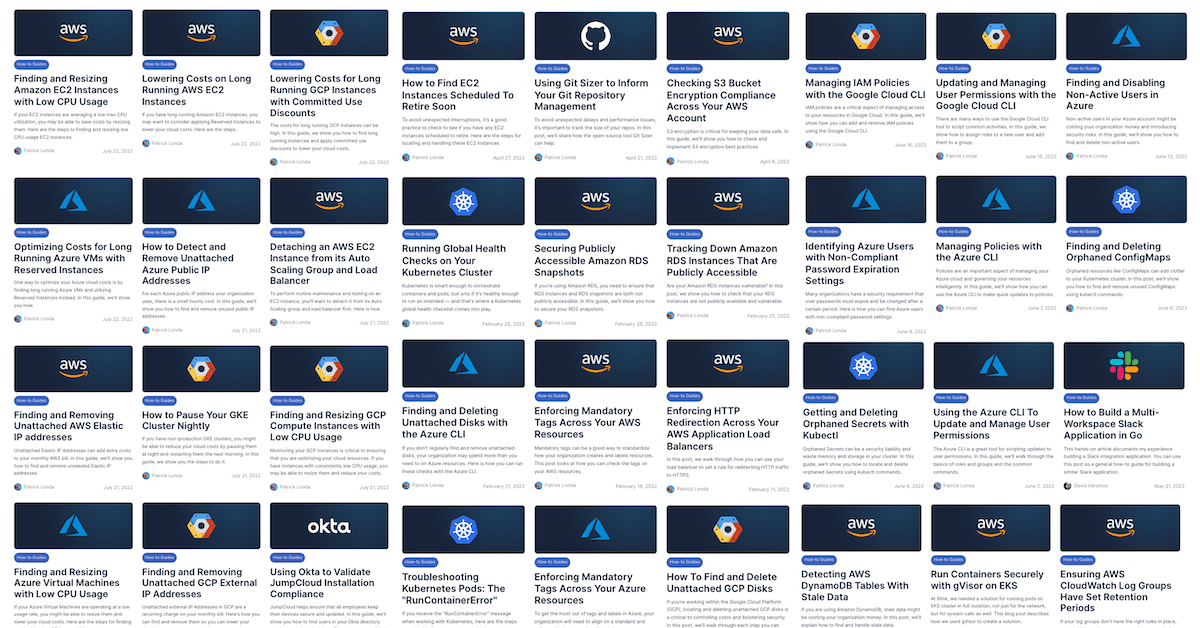
Task: Click the date April 21, 2022
Action: 643,158
